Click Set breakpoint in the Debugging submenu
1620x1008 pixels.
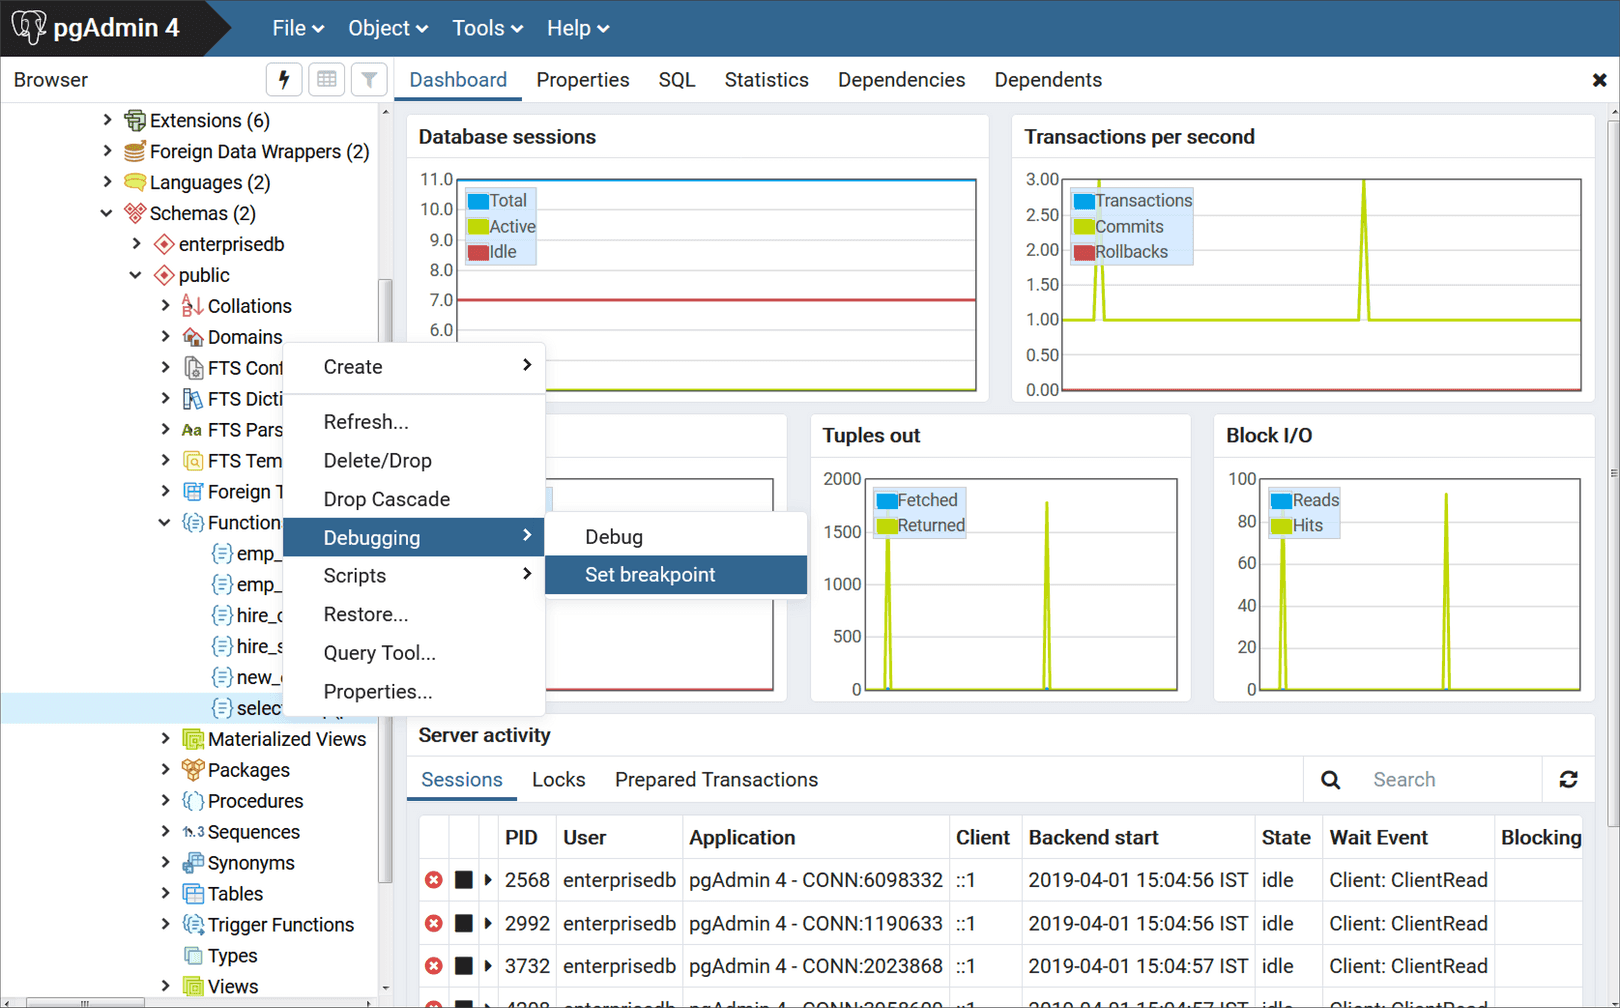pos(650,574)
